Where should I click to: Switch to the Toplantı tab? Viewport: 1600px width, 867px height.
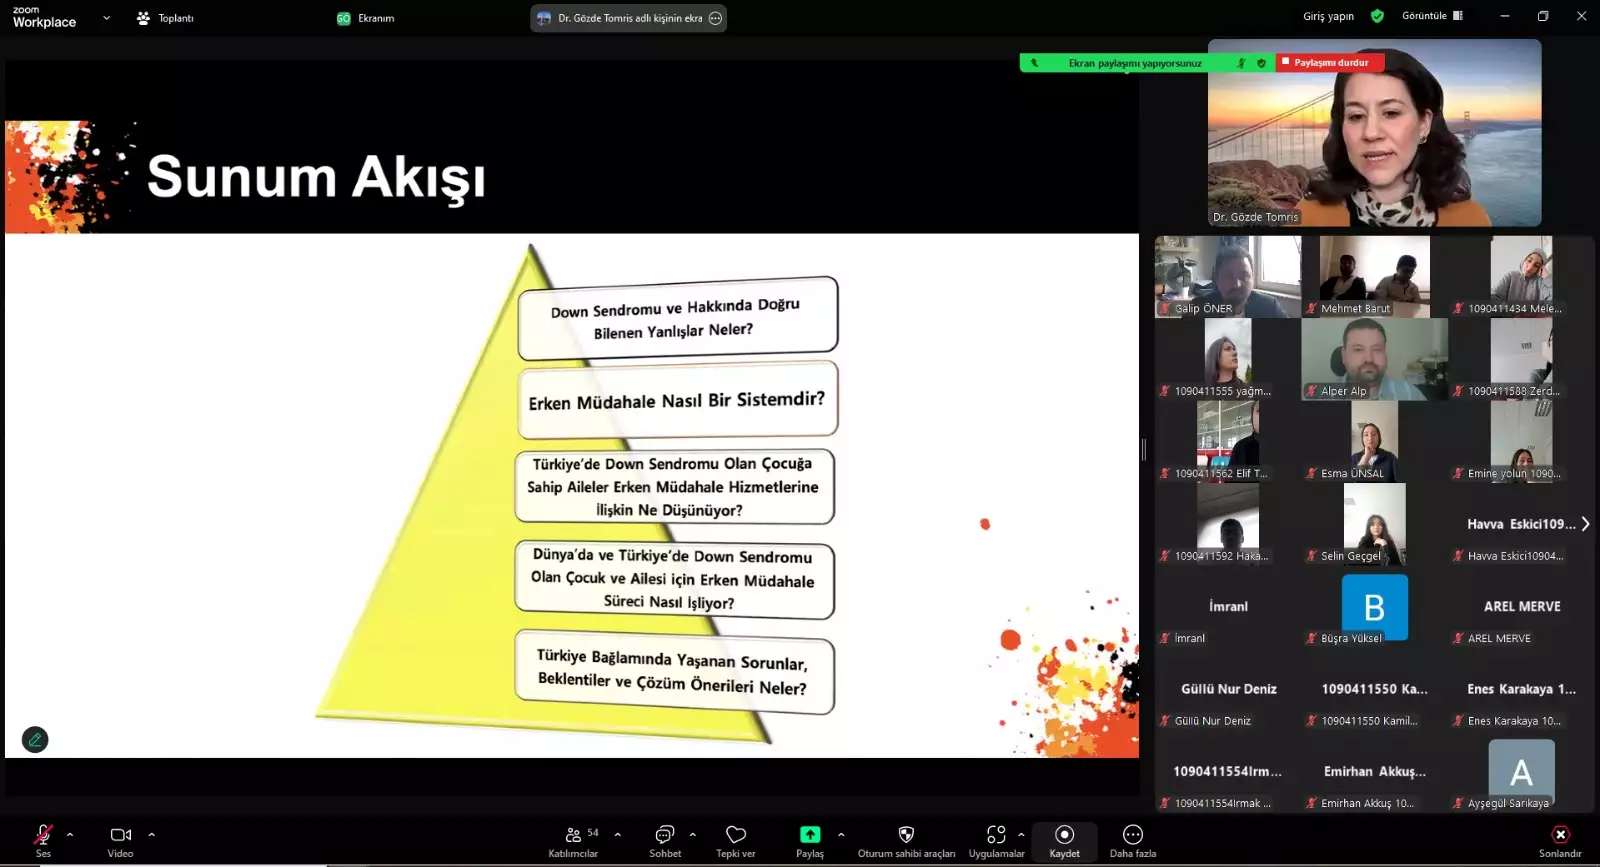[166, 18]
